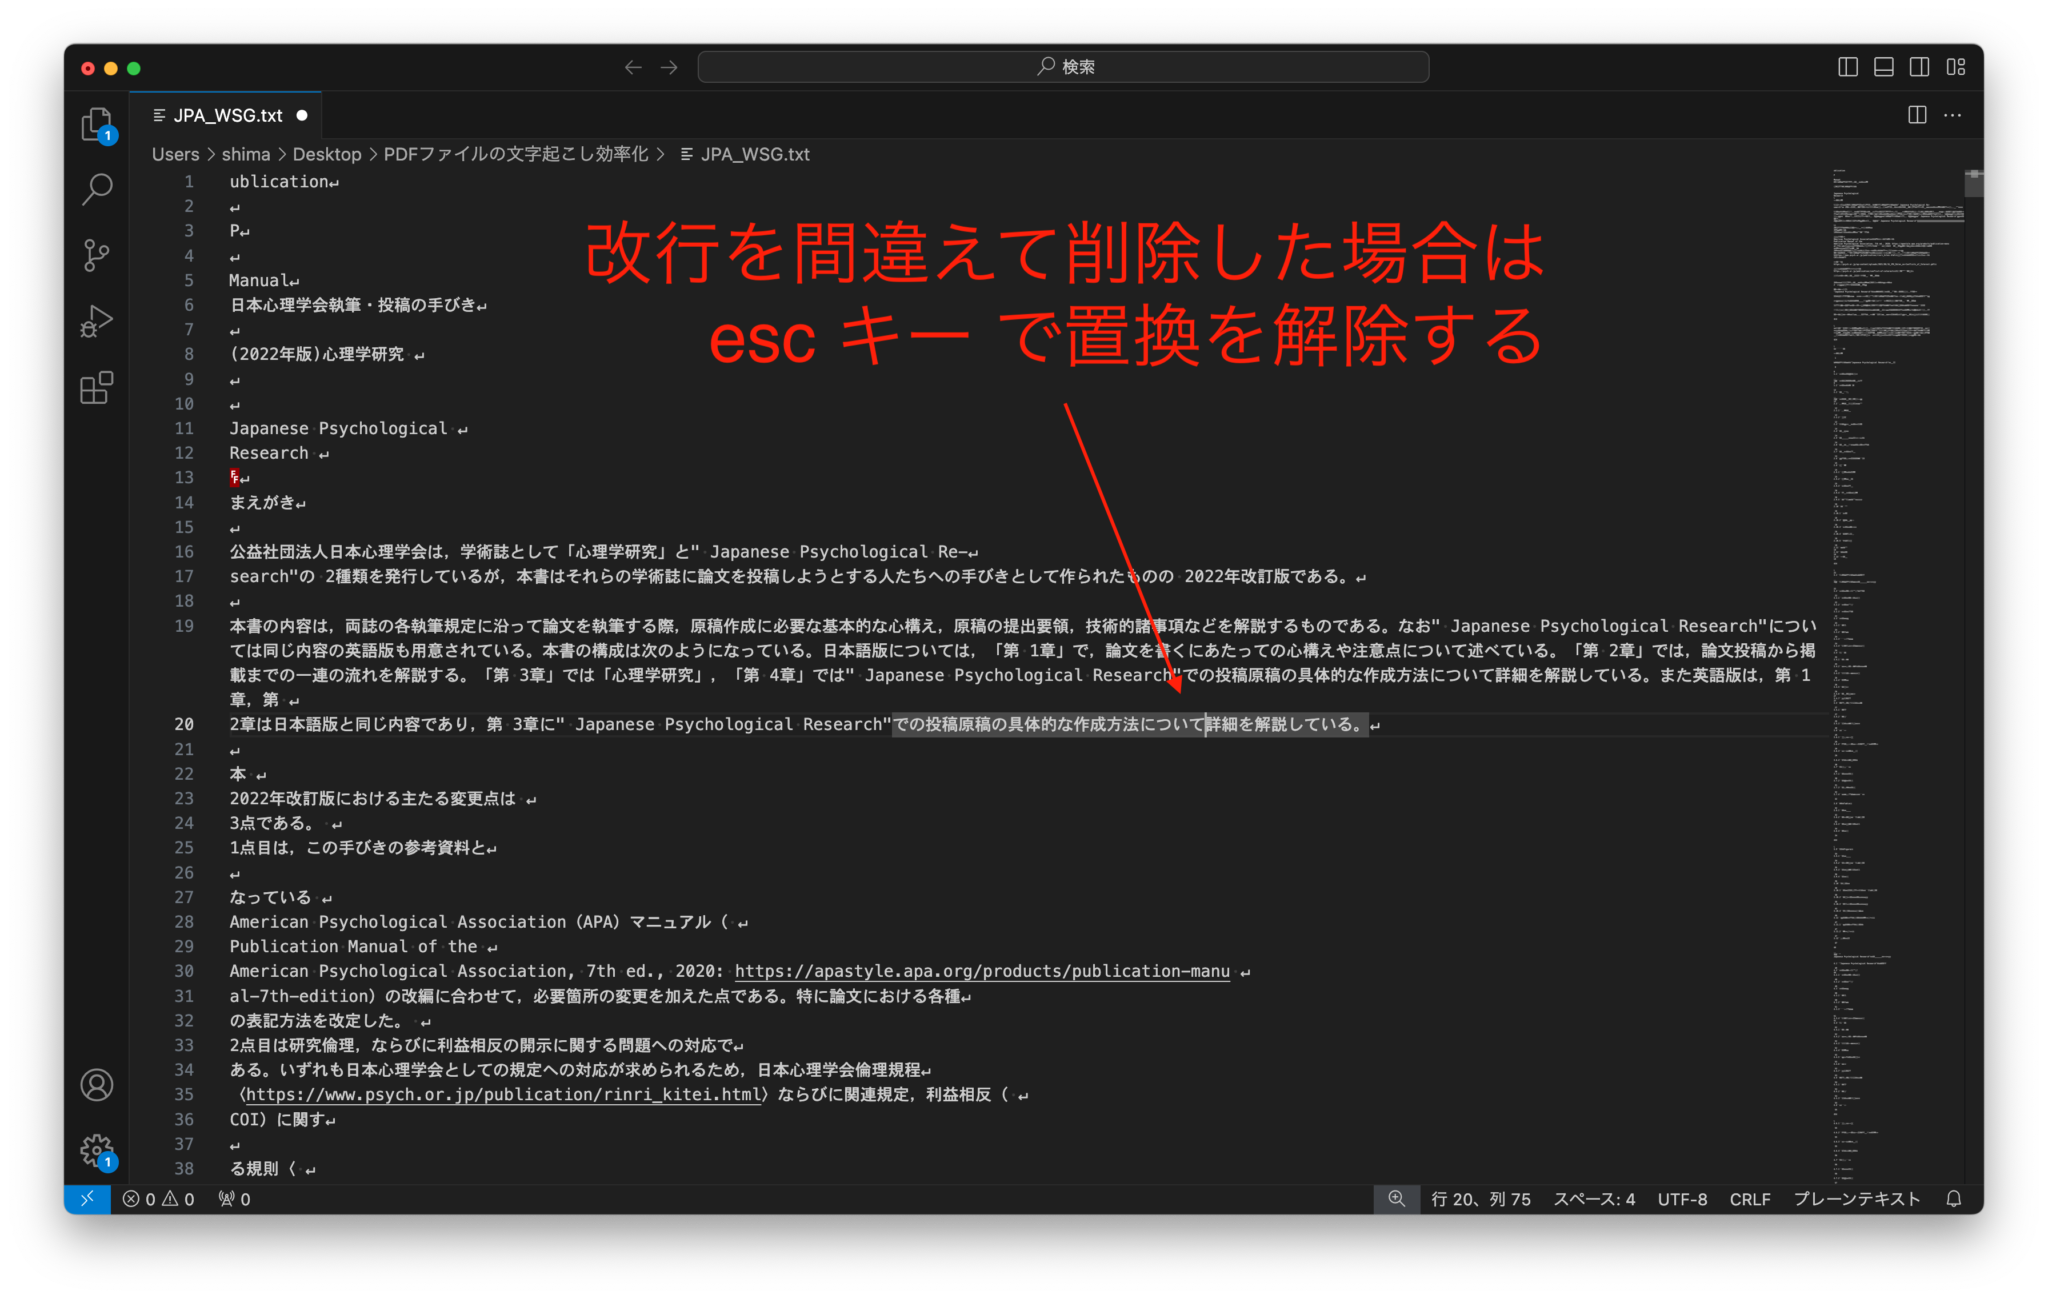
Task: Click the ports forwarded status item
Action: 235,1199
